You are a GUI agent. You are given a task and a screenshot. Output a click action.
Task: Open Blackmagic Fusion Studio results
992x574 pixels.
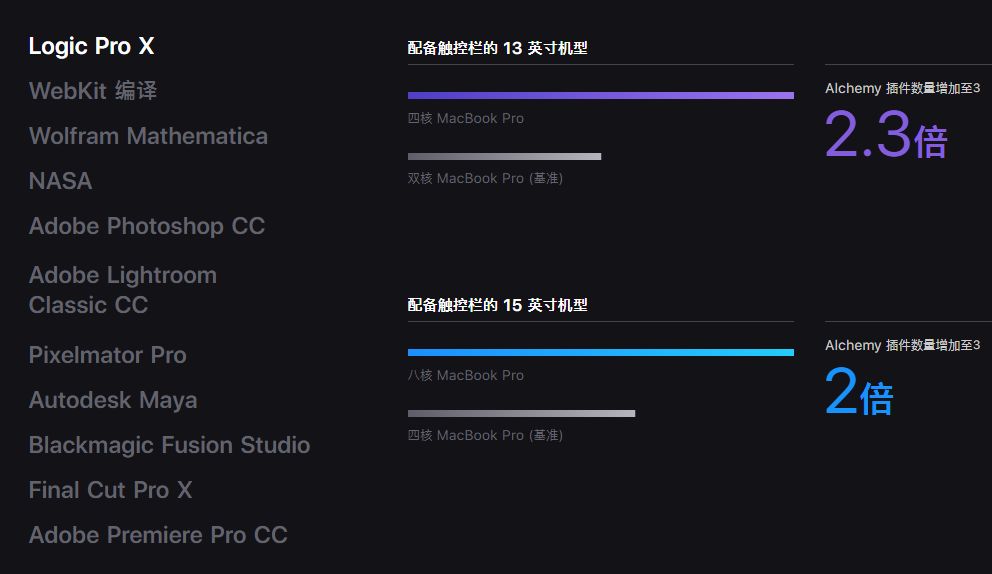click(170, 445)
